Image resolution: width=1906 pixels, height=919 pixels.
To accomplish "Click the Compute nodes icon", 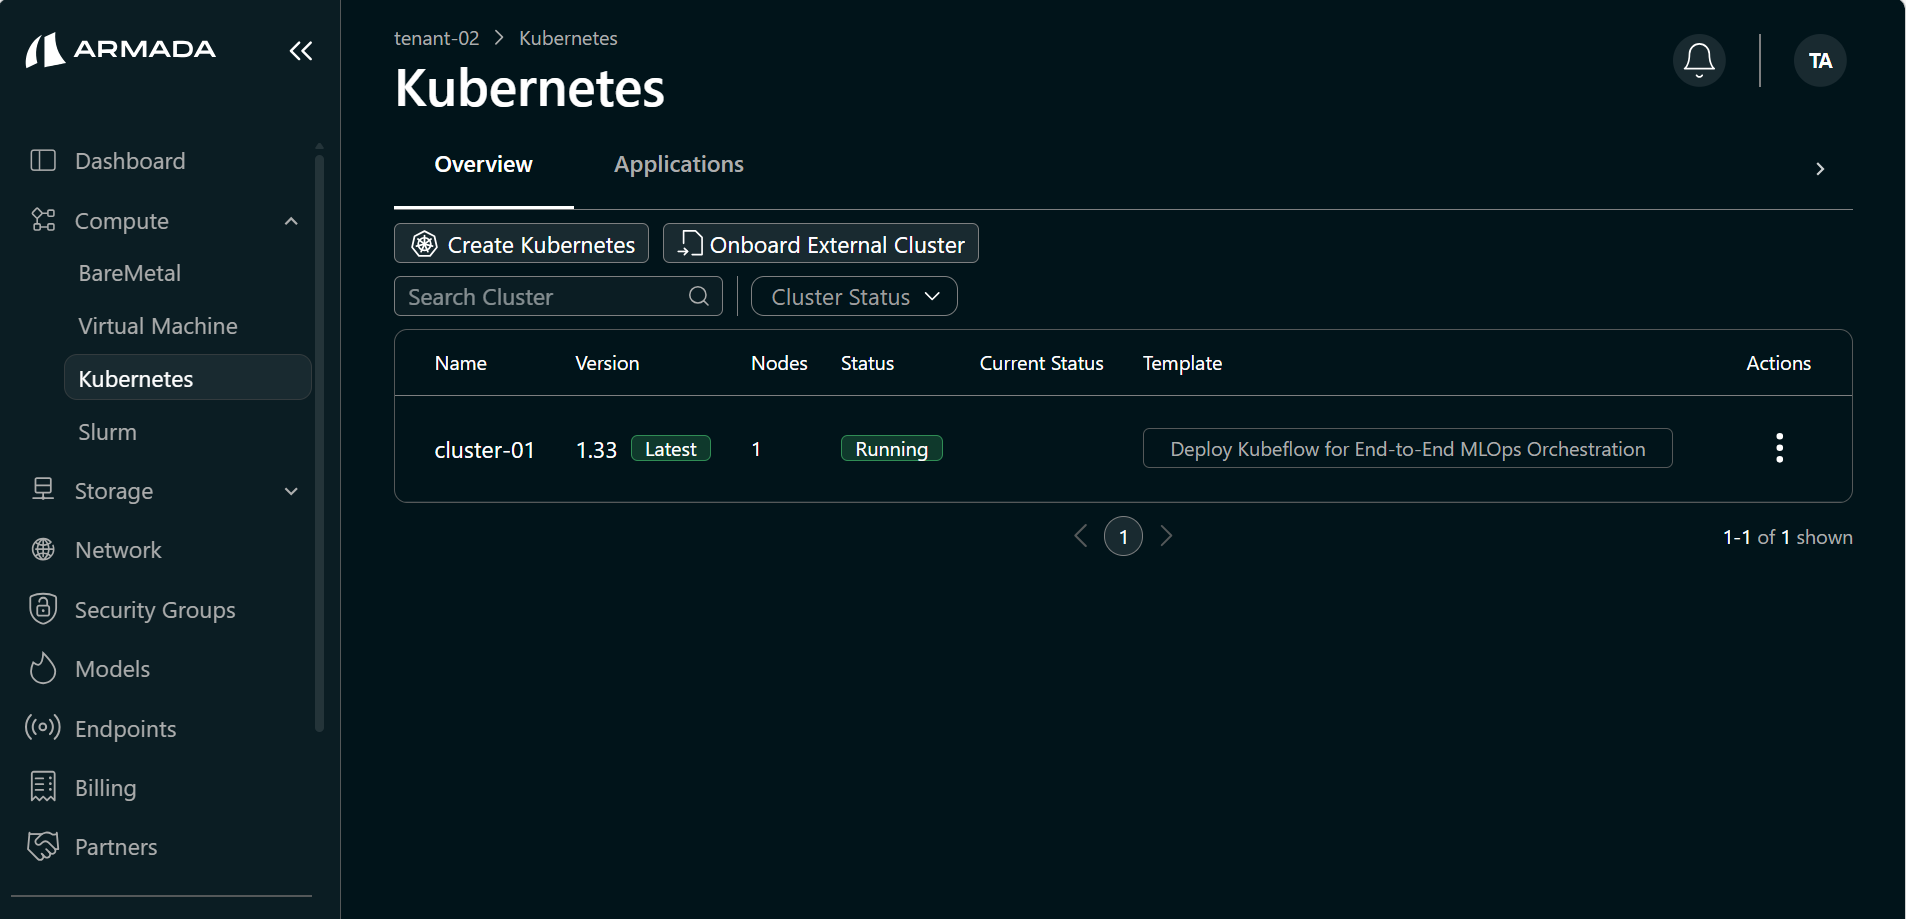I will 43,220.
